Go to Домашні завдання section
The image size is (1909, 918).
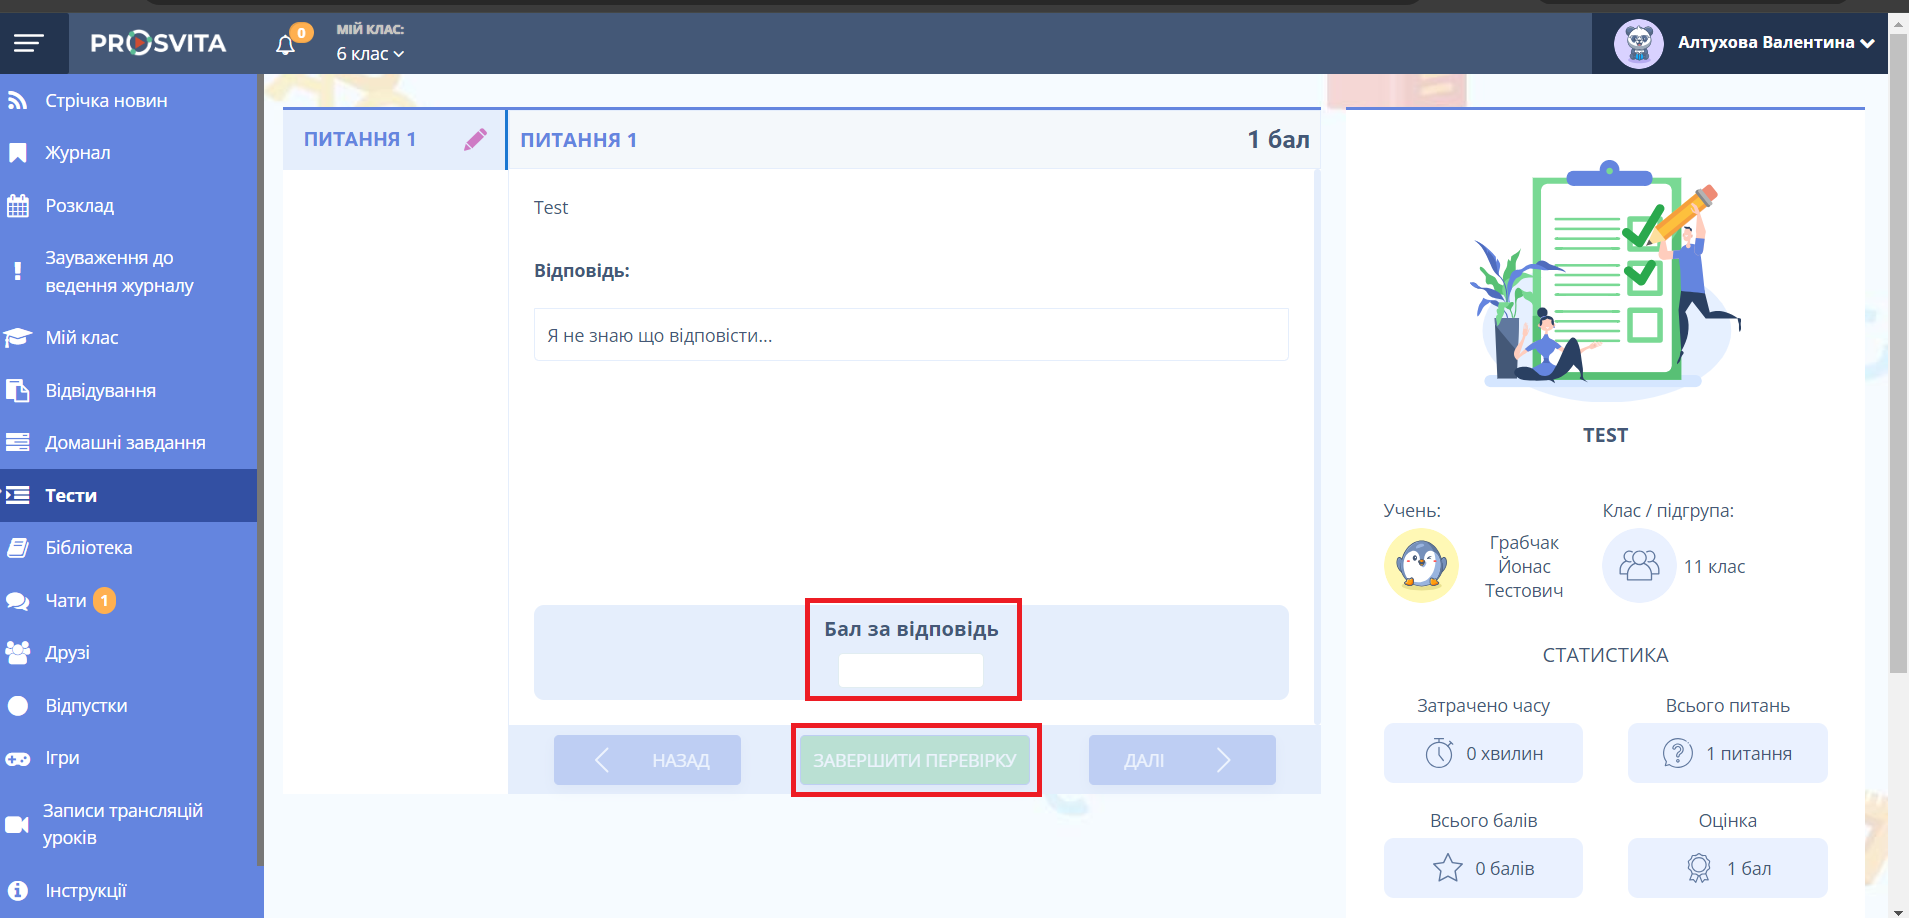coord(125,443)
